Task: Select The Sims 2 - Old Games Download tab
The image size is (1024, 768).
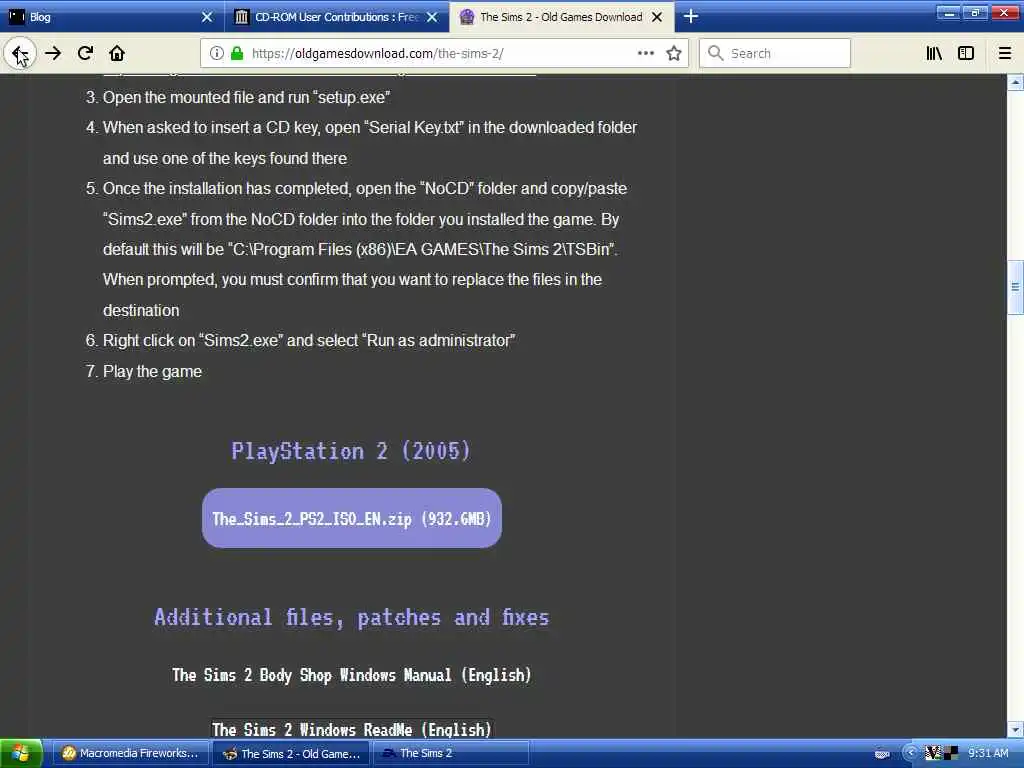Action: click(x=562, y=17)
